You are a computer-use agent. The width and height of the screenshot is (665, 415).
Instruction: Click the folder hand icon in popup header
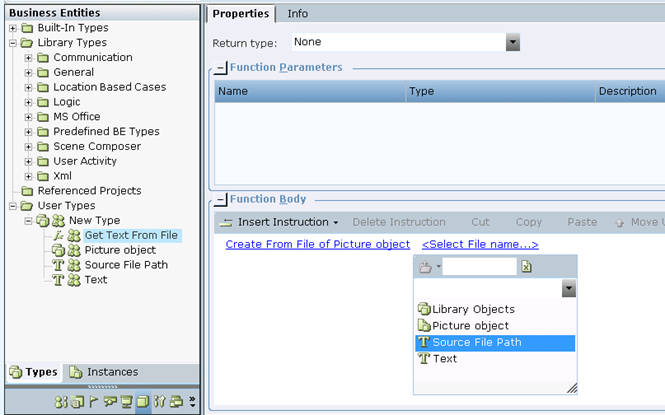[x=425, y=267]
